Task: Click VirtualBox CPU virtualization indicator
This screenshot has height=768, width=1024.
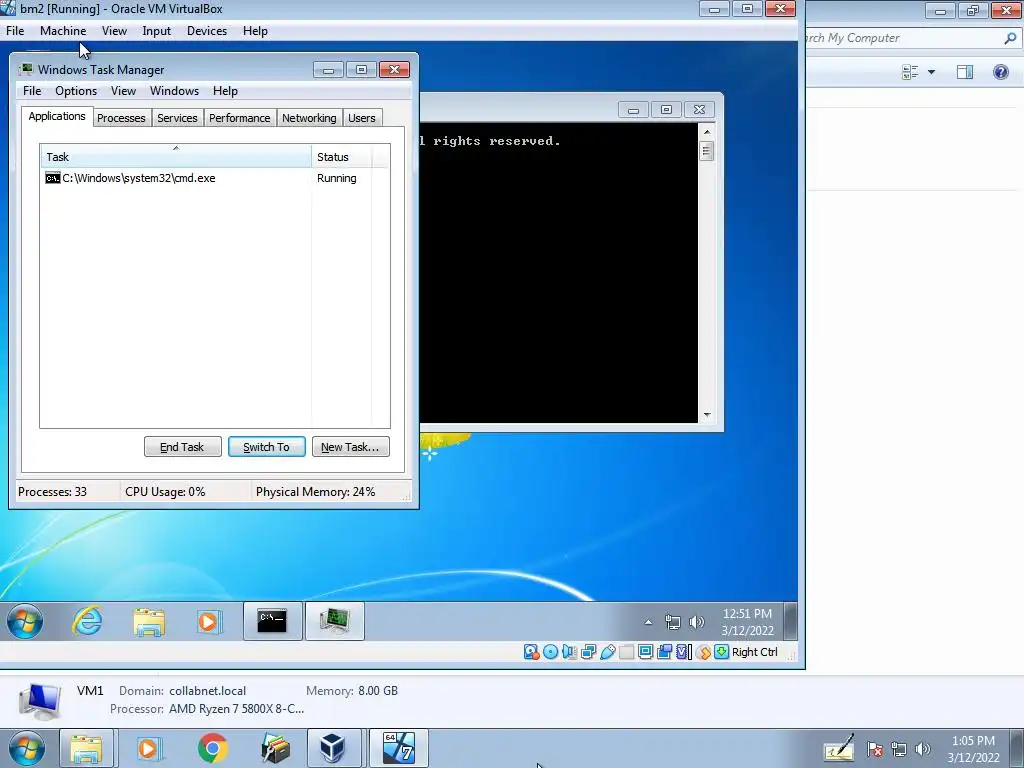Action: (683, 652)
